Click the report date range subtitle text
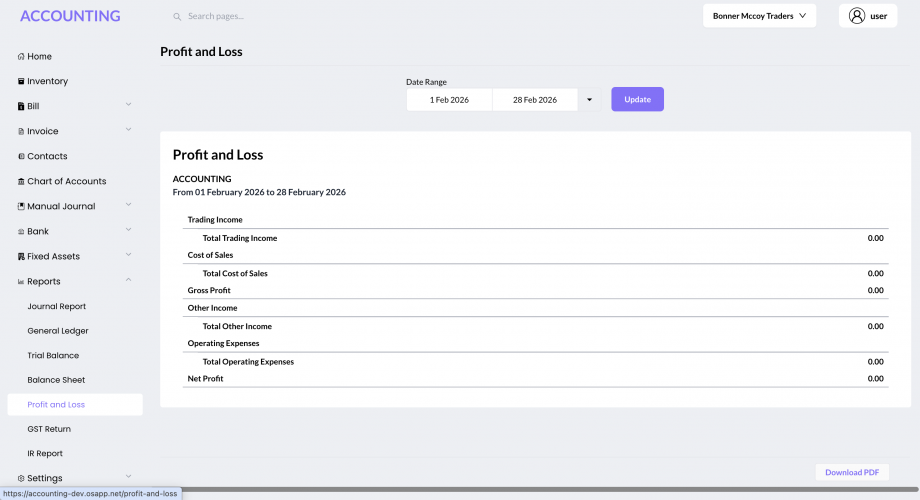 click(x=259, y=192)
